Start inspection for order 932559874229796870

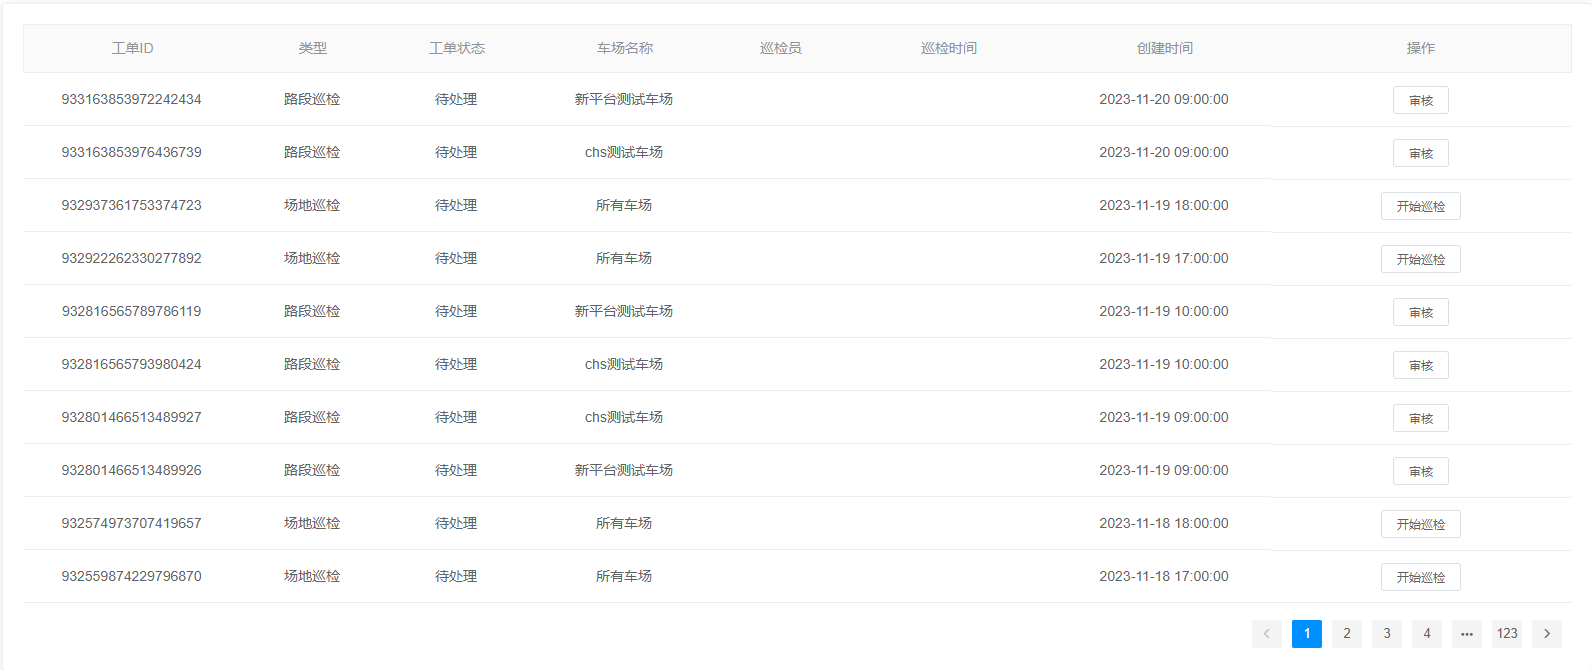coord(1420,577)
